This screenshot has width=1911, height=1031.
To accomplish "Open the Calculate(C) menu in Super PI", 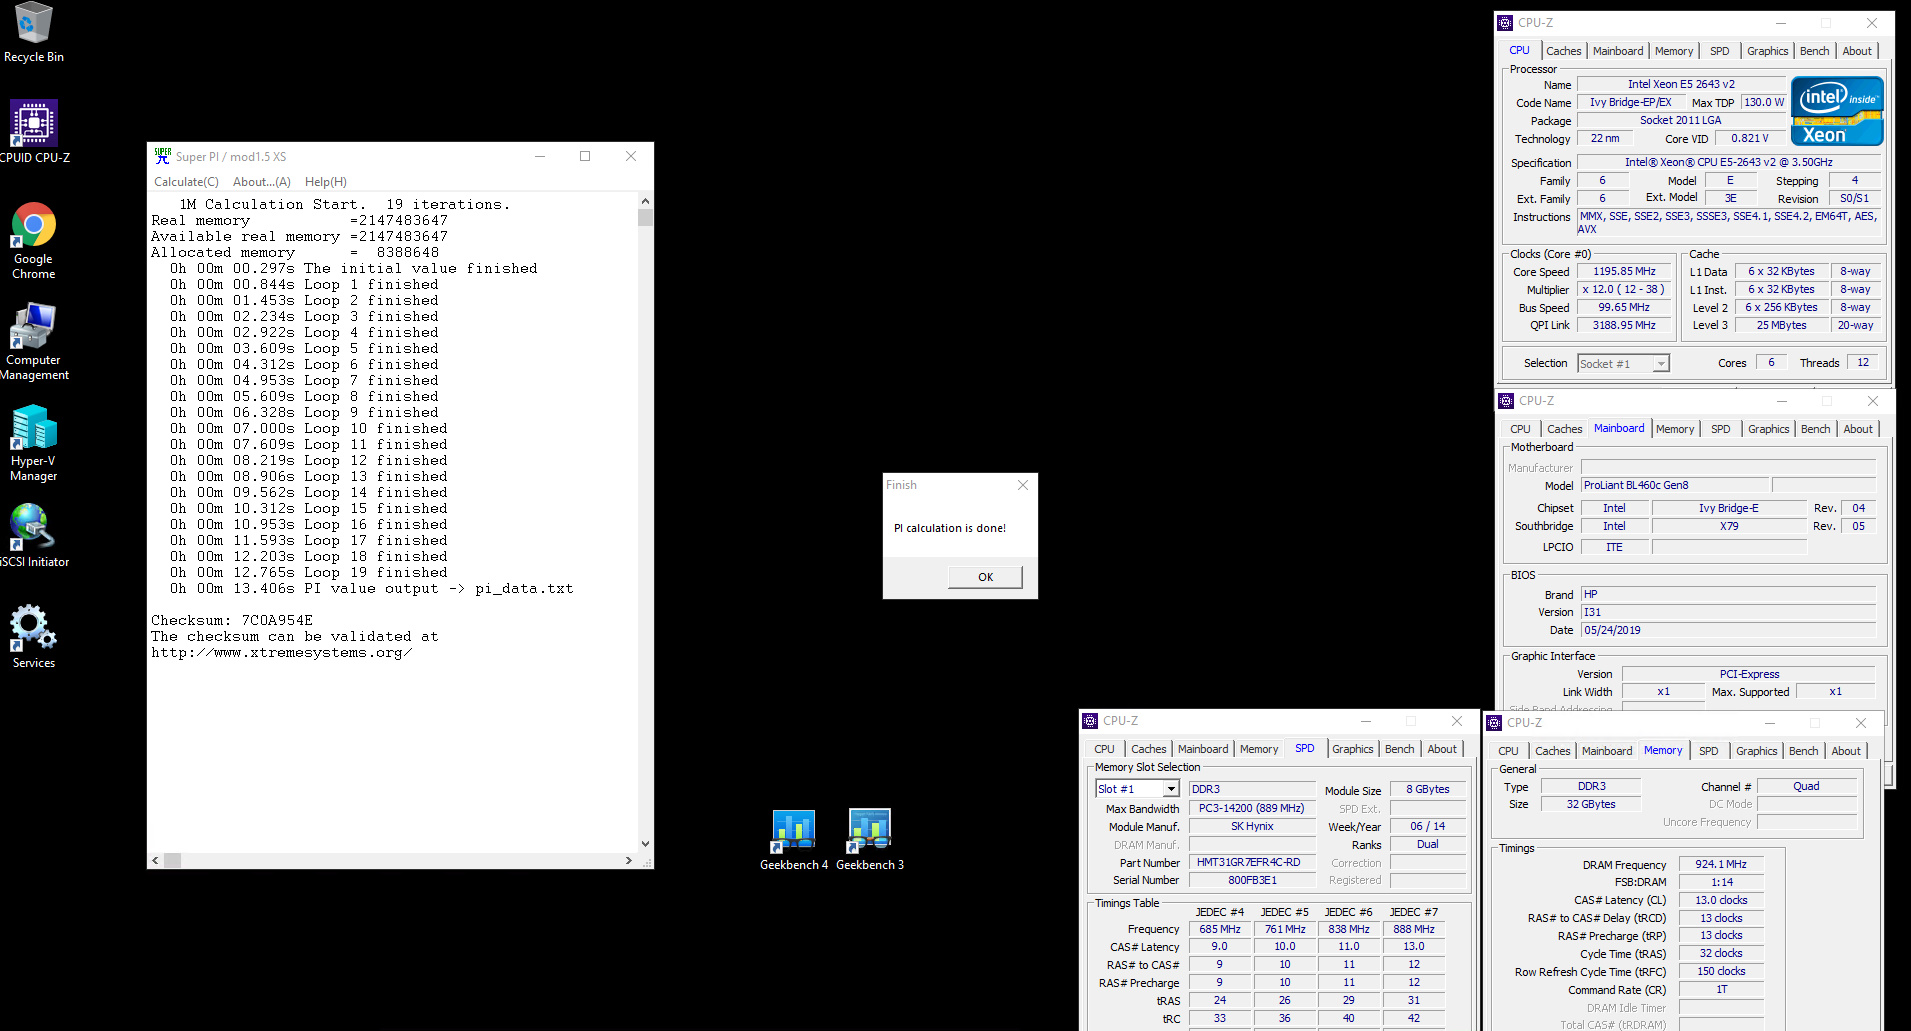I will pos(186,182).
